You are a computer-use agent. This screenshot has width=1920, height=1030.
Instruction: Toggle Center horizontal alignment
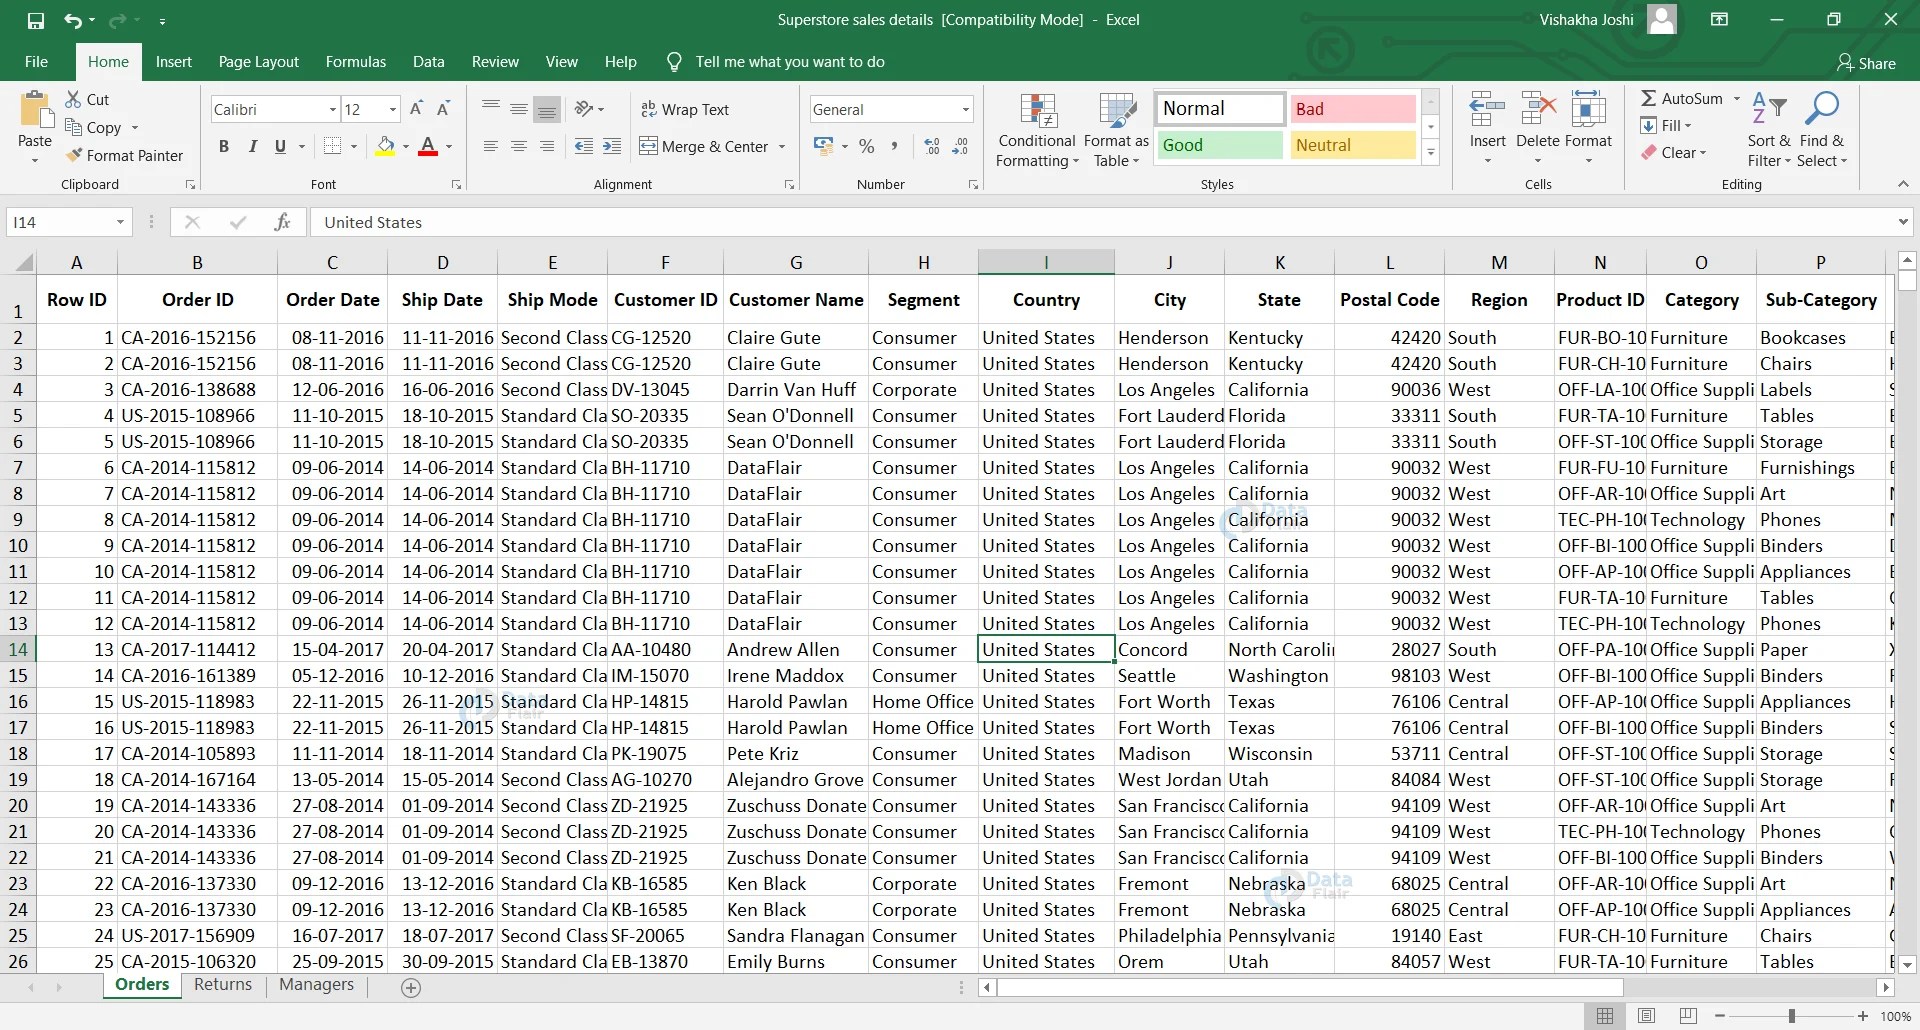tap(518, 146)
